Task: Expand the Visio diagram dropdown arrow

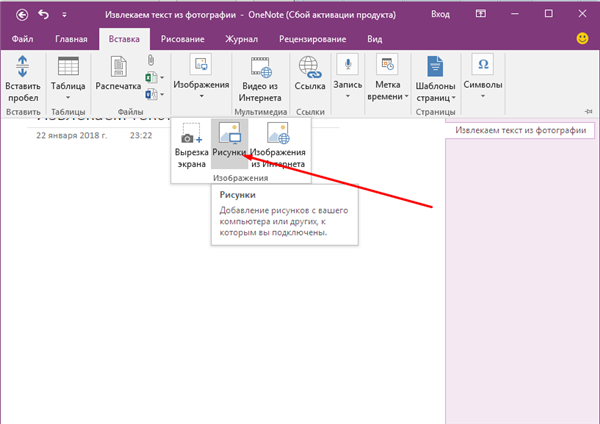Action: click(x=162, y=95)
